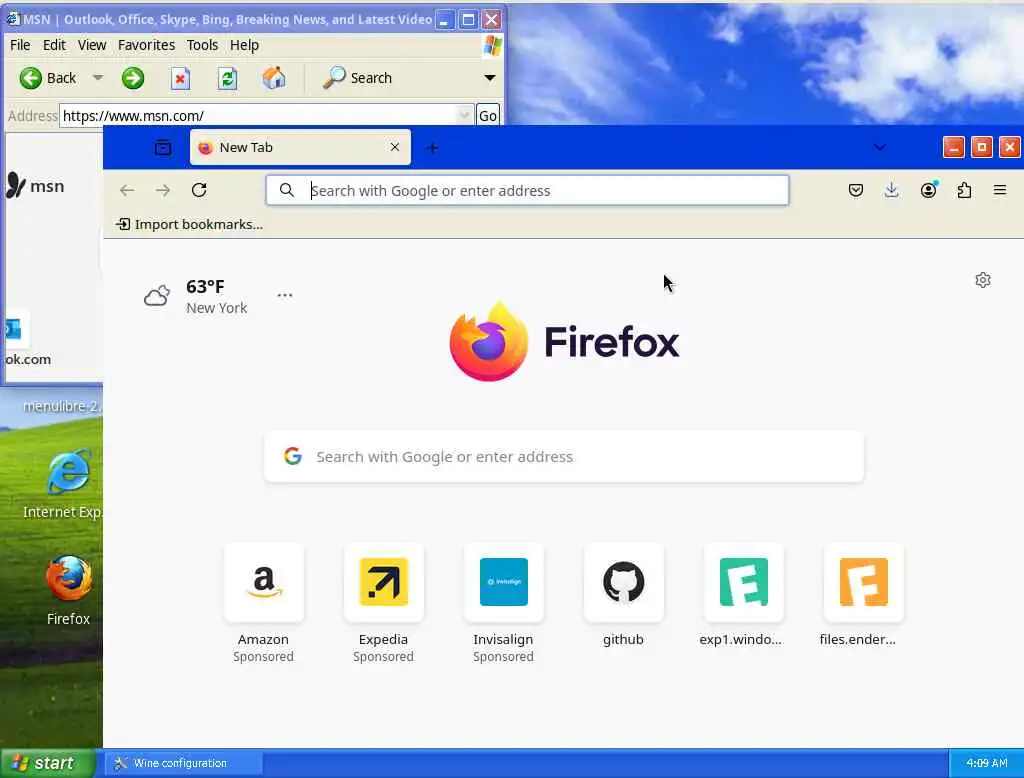
Task: Click the Windows Start button
Action: click(x=48, y=763)
